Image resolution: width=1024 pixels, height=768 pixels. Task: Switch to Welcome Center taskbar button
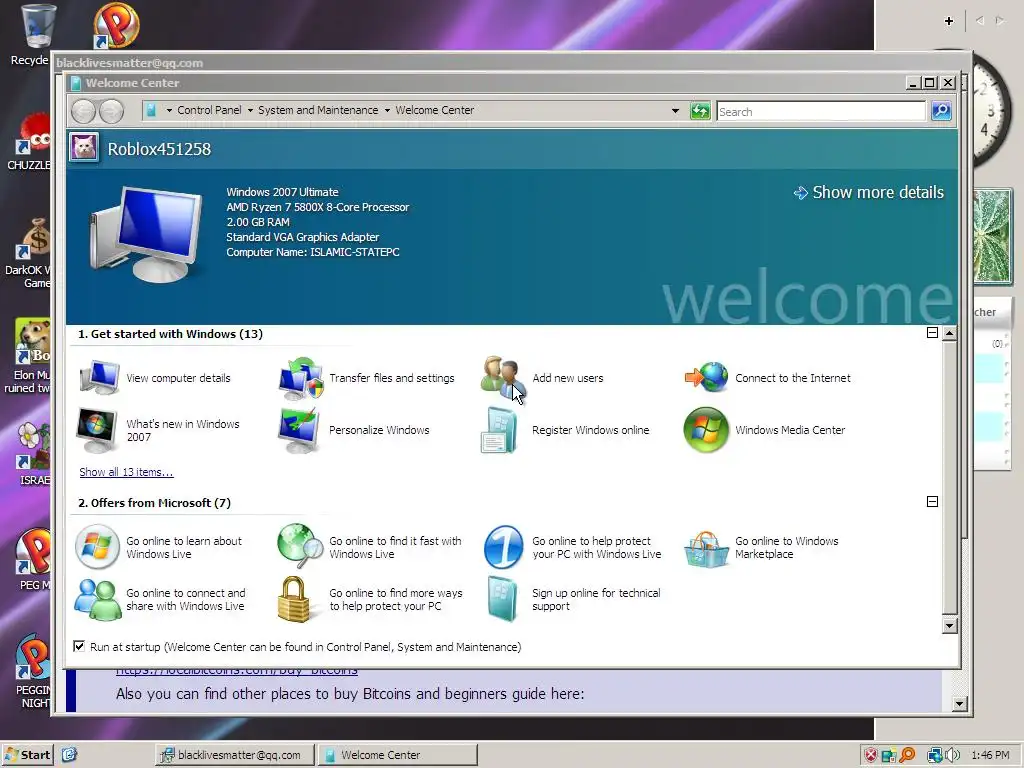[398, 755]
